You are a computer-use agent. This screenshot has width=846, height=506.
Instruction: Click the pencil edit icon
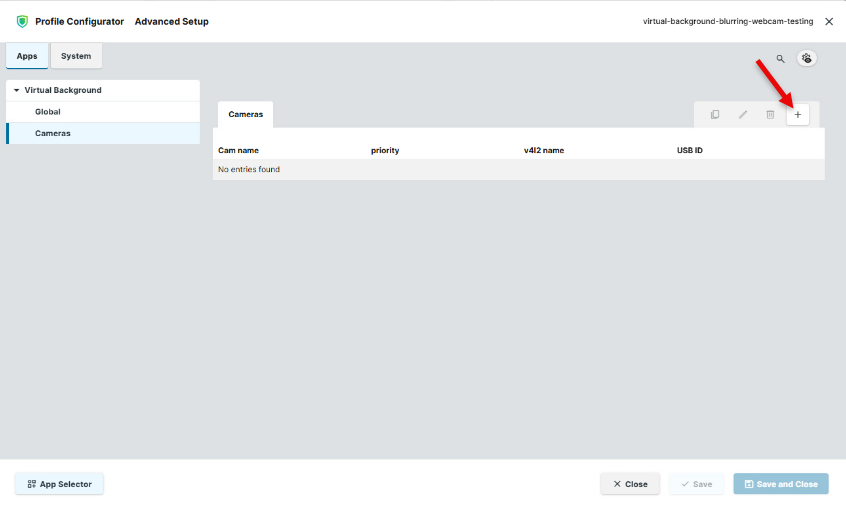(x=743, y=115)
